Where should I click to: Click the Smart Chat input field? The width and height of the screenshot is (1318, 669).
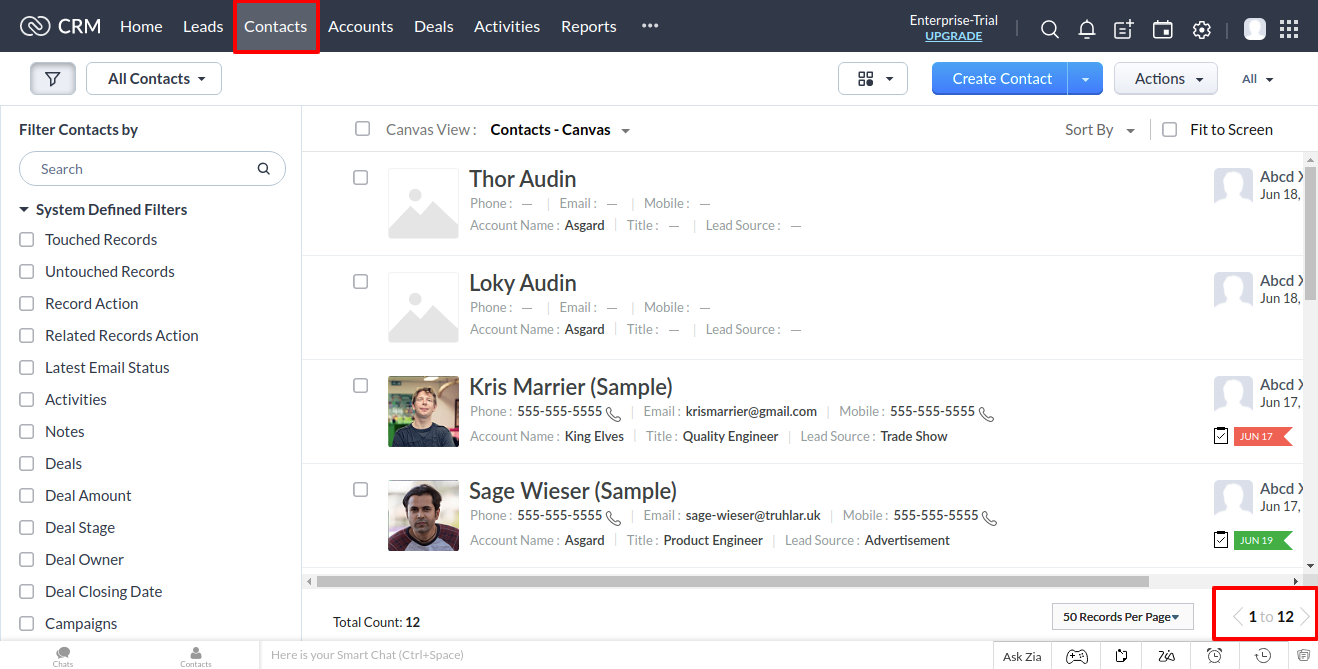point(625,656)
